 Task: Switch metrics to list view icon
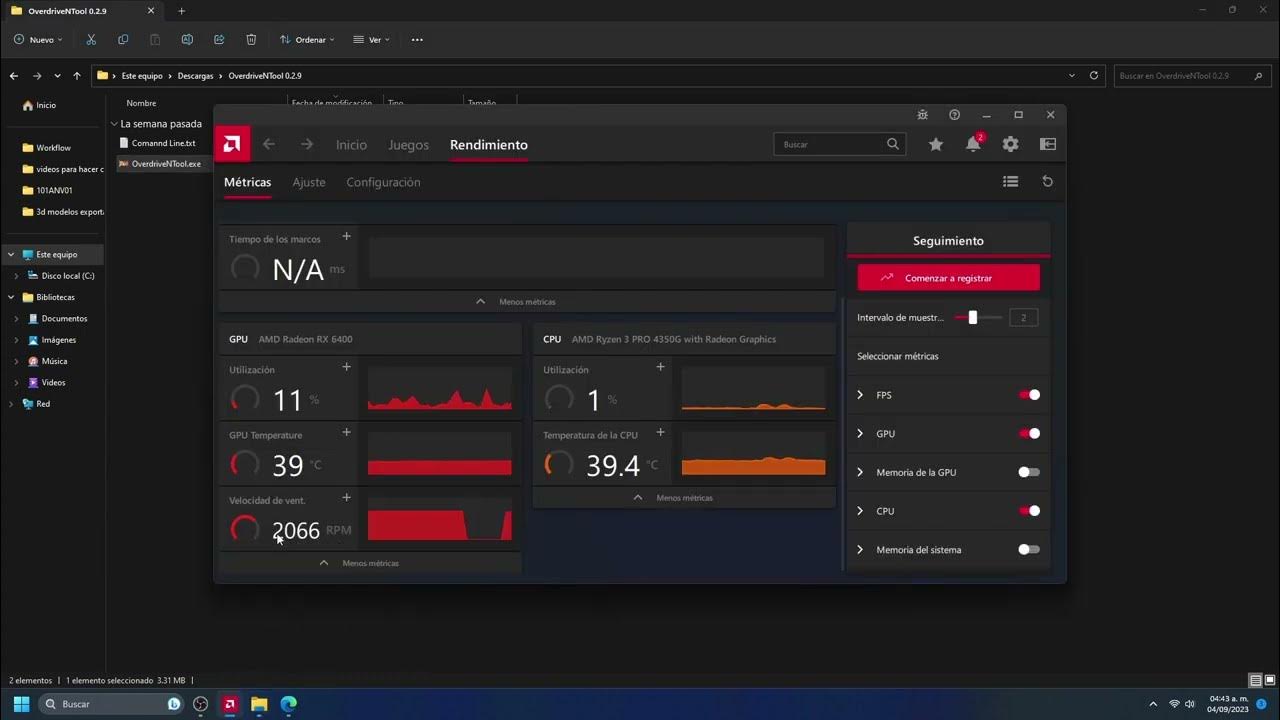point(1010,181)
